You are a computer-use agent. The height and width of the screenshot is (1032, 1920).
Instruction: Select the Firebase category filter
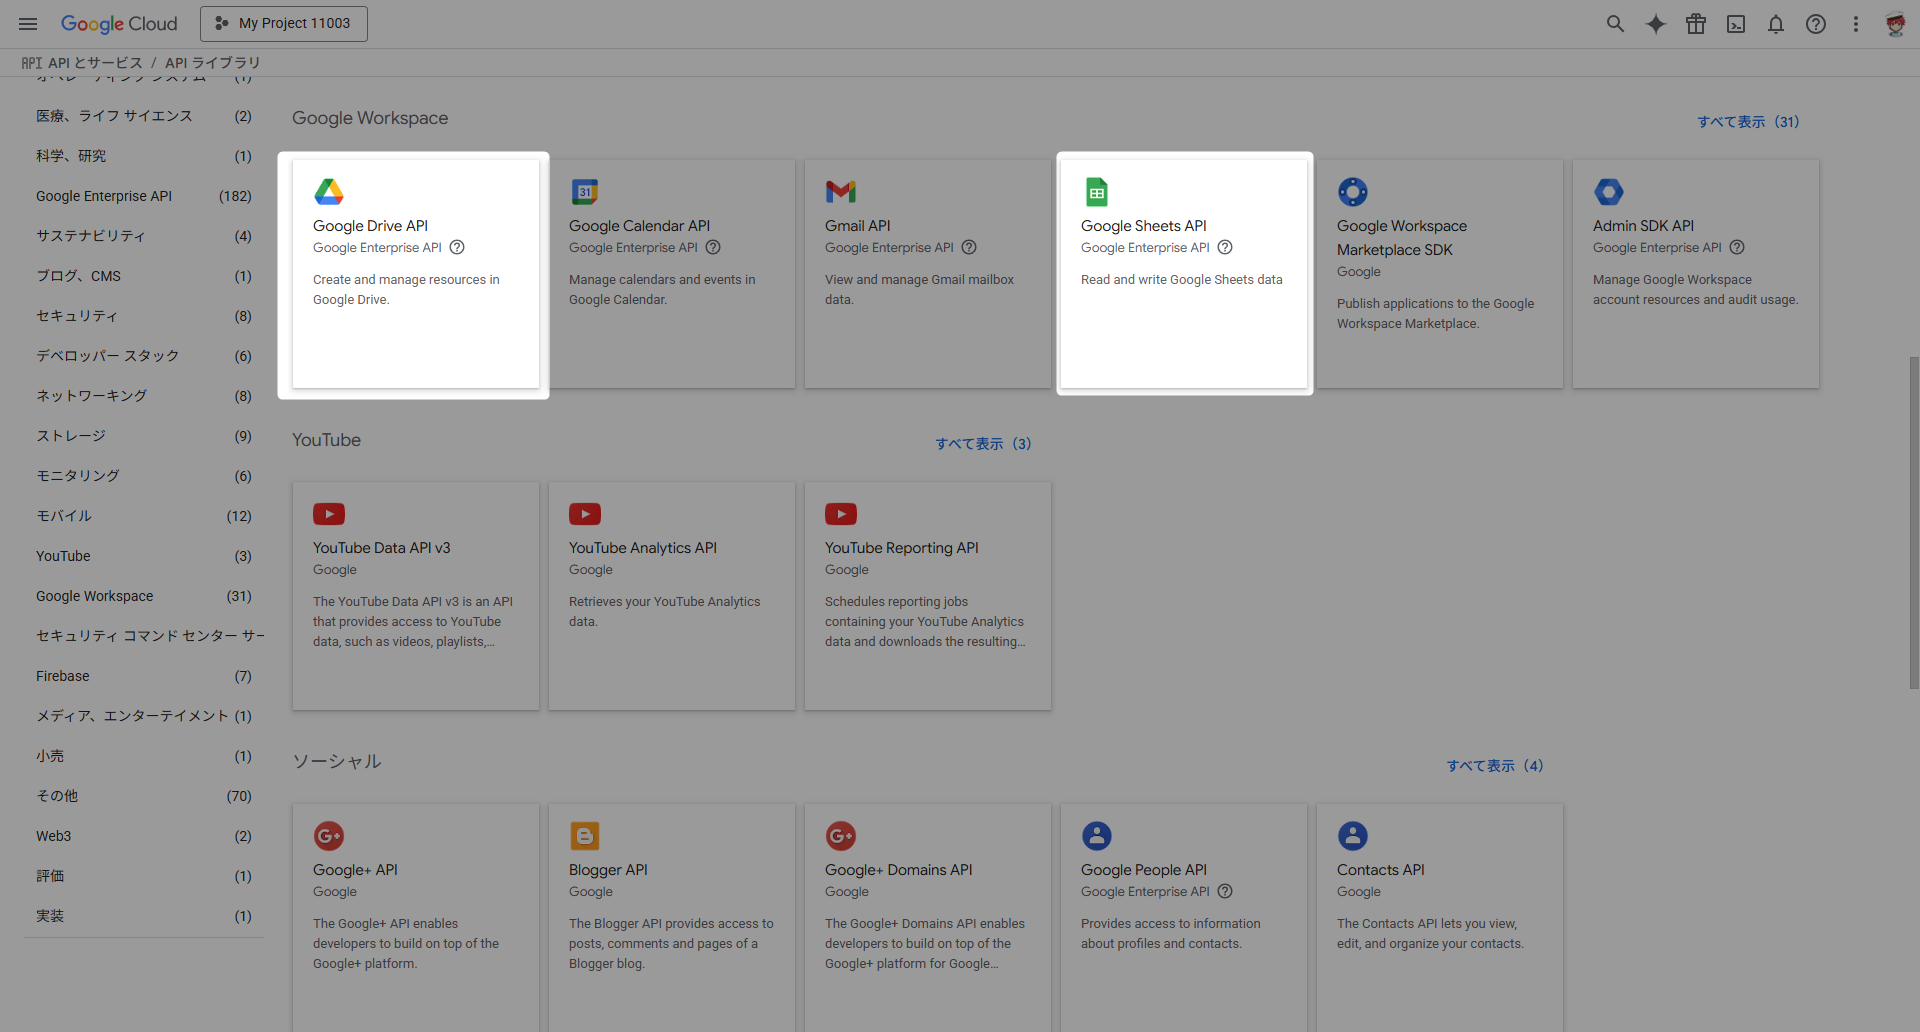63,676
